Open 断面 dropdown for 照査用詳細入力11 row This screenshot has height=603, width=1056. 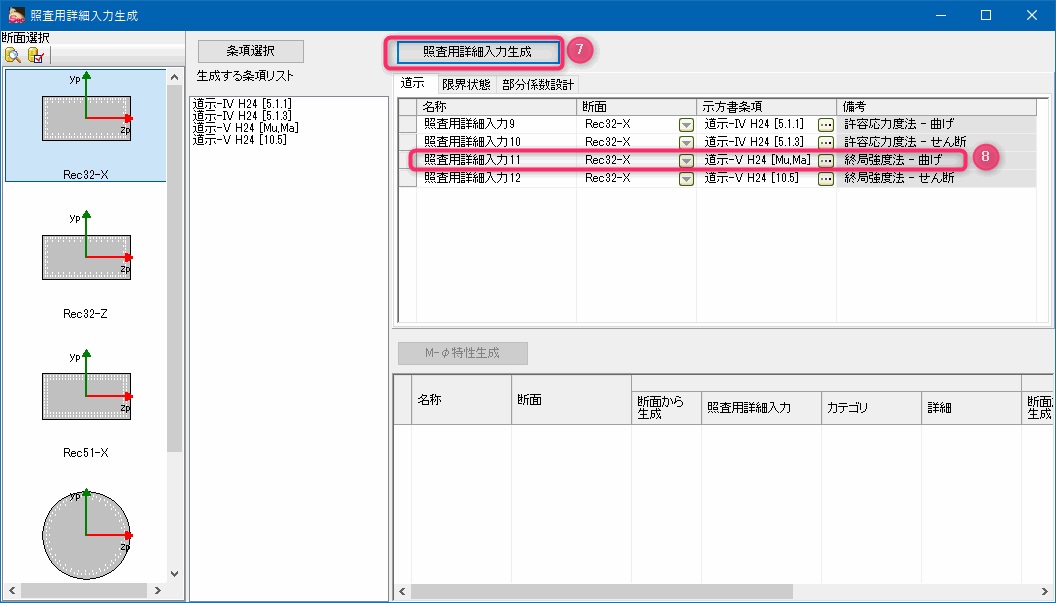pyautogui.click(x=686, y=160)
